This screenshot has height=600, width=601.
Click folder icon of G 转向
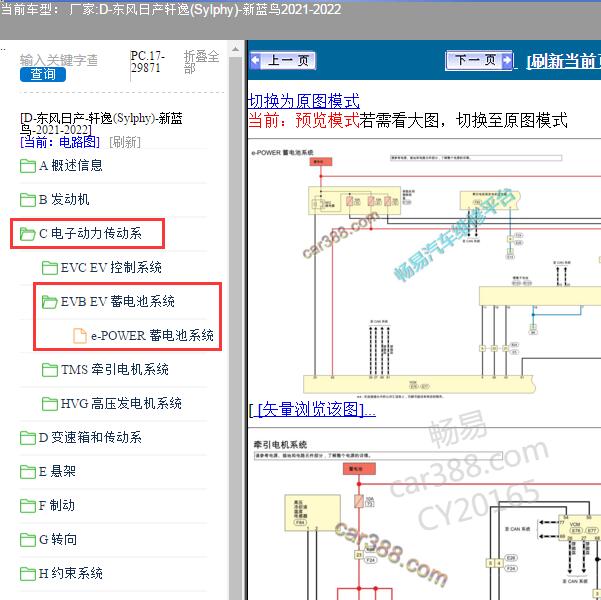pos(28,540)
